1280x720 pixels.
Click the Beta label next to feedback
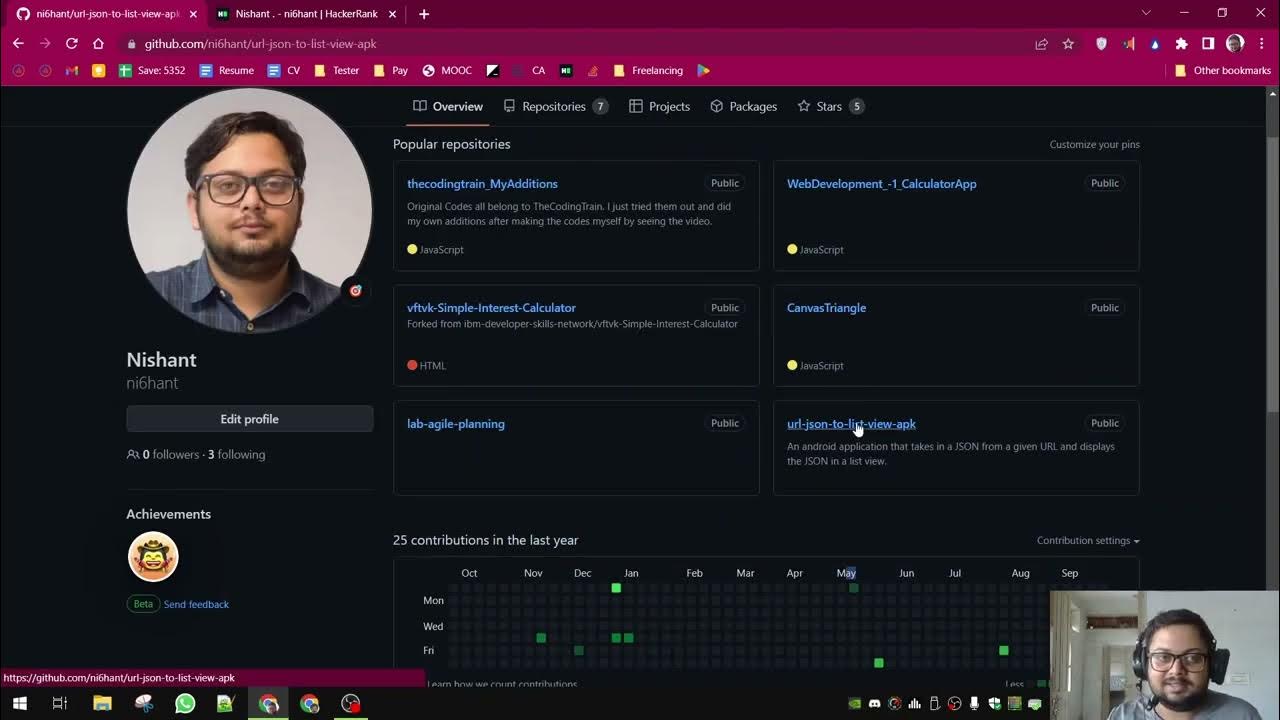tap(143, 604)
